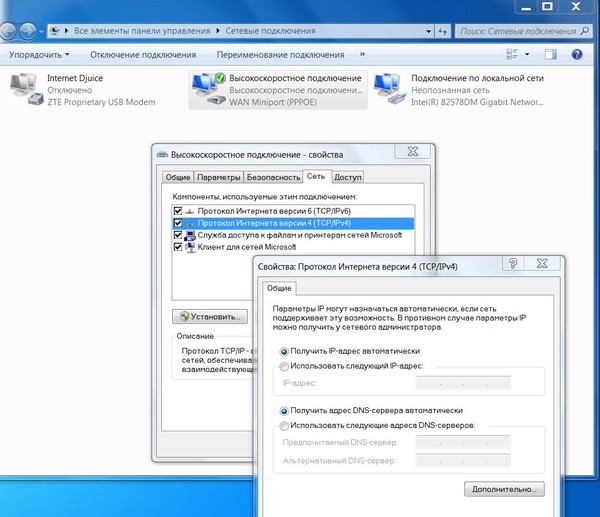Open Explorer help via blue question icon
Image resolution: width=600 pixels, height=517 pixels.
click(577, 54)
